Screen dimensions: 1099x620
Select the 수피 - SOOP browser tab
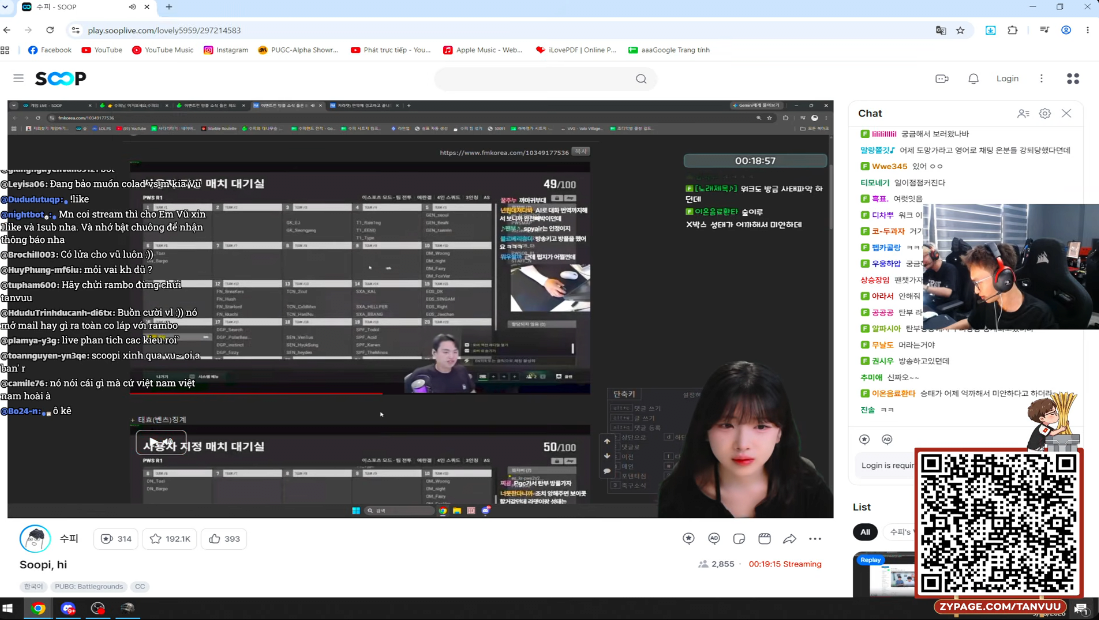(83, 7)
